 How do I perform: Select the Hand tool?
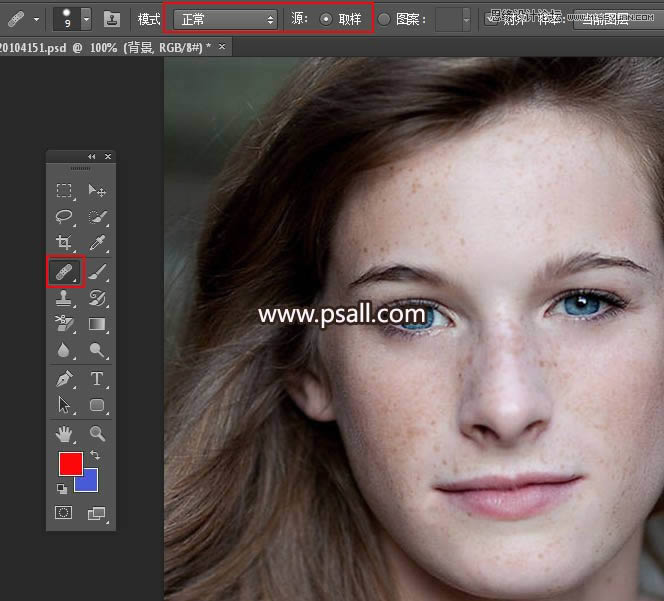(64, 433)
